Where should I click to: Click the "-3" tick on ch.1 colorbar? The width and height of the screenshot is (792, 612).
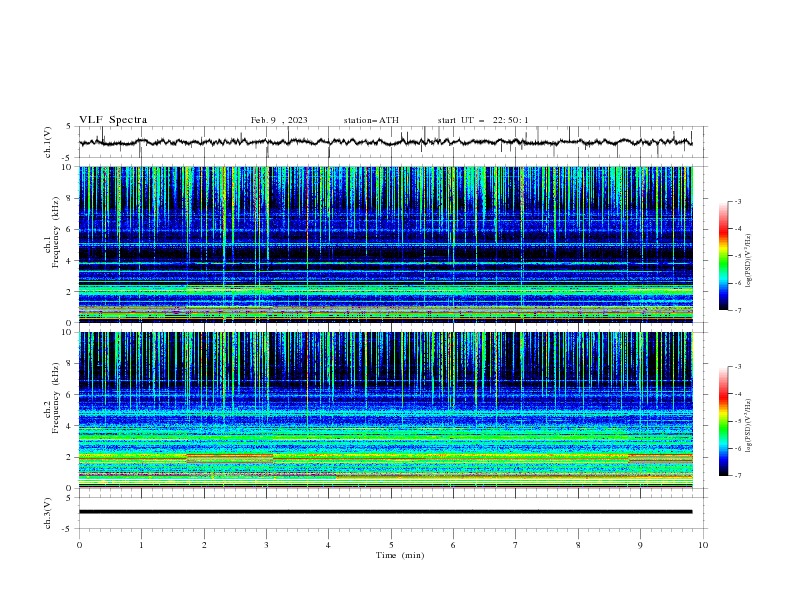coord(737,201)
